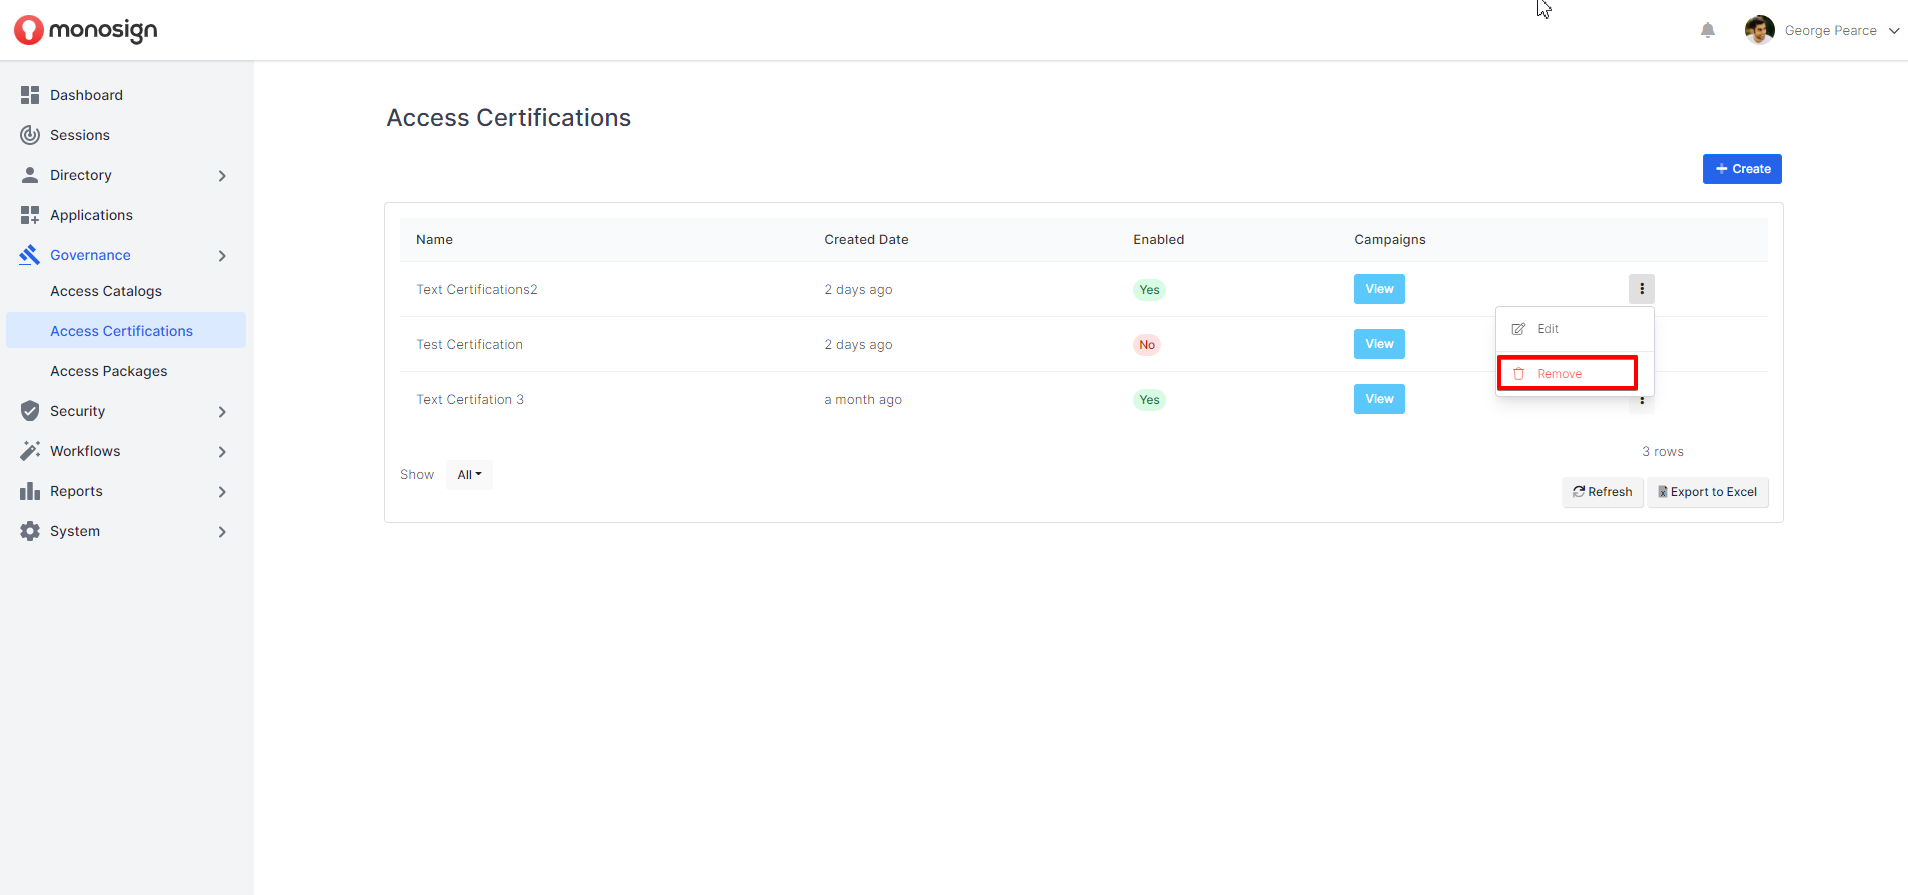Open user account dropdown arrow

(x=1893, y=31)
